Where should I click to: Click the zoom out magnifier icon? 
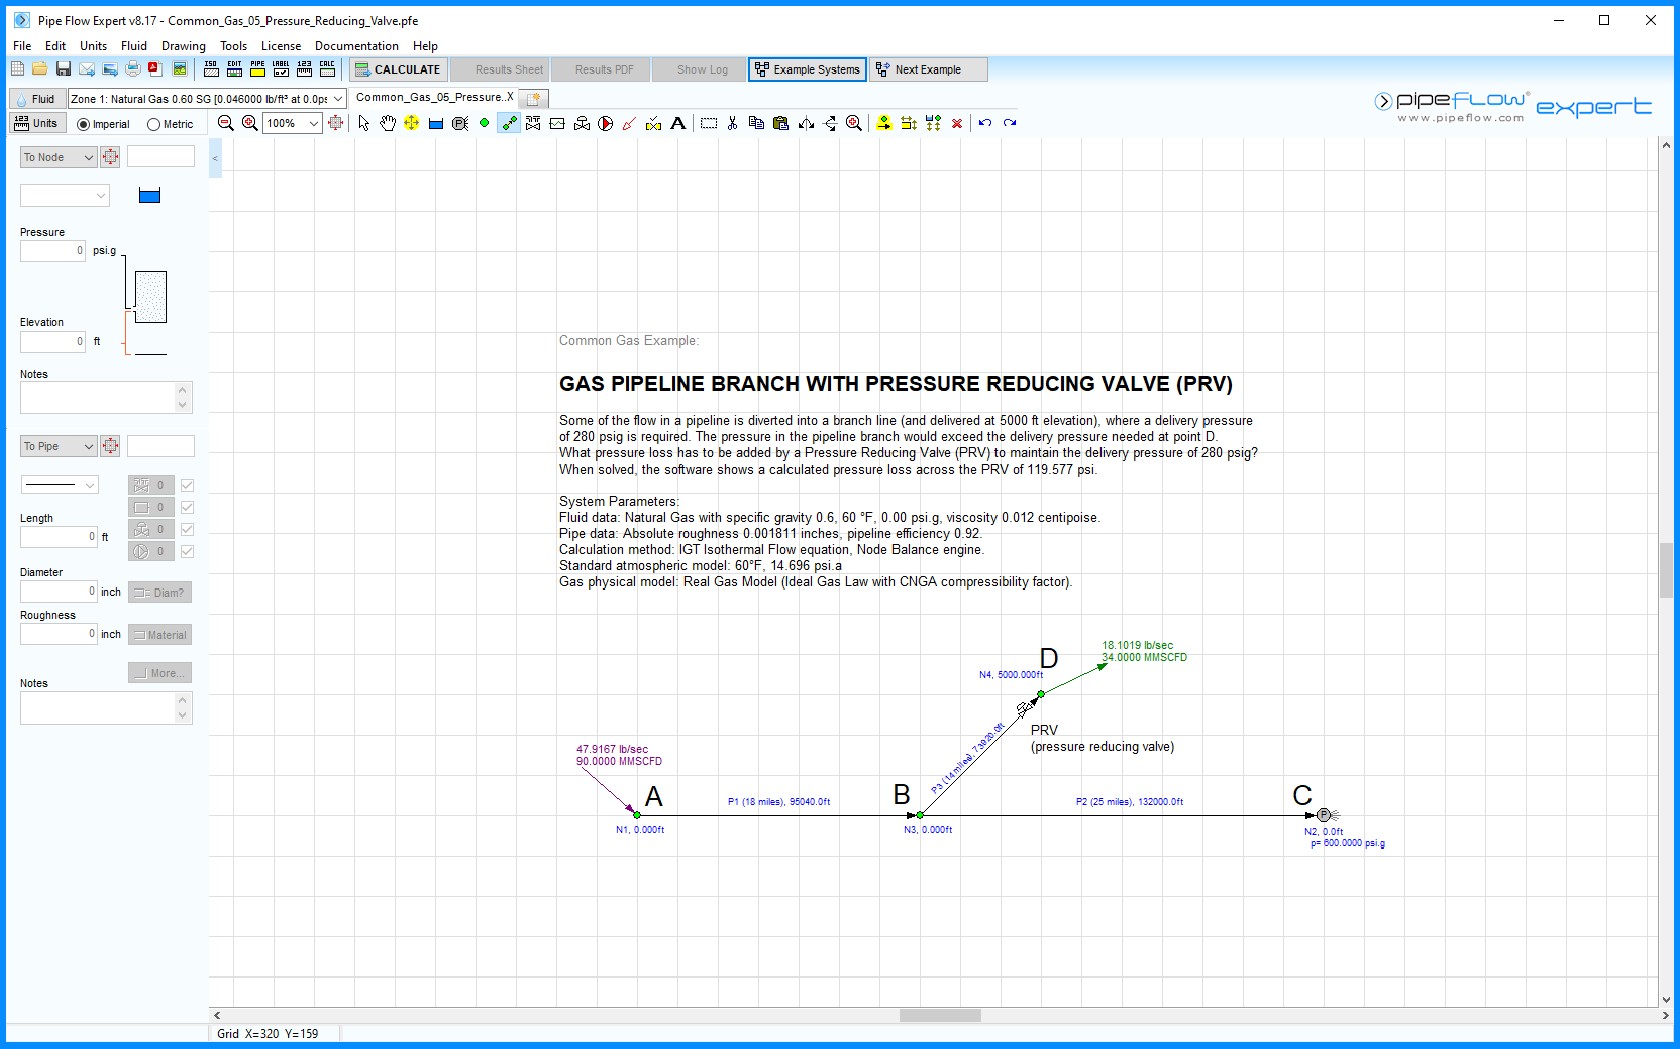tap(226, 123)
